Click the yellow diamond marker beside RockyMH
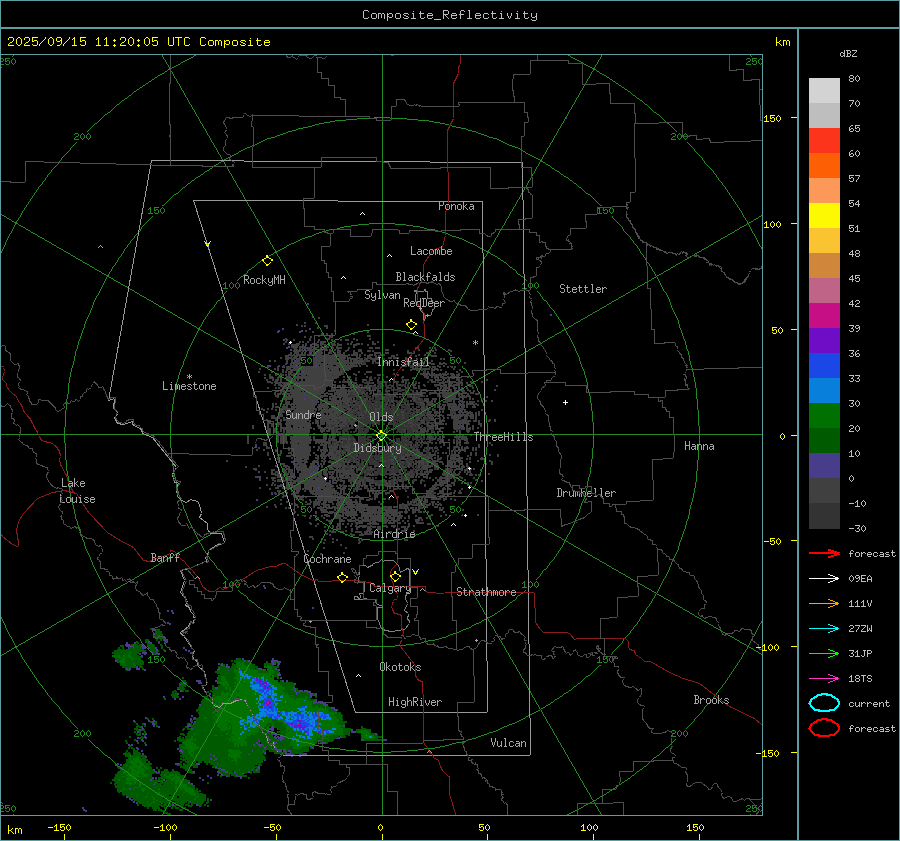The height and width of the screenshot is (841, 900). point(267,261)
